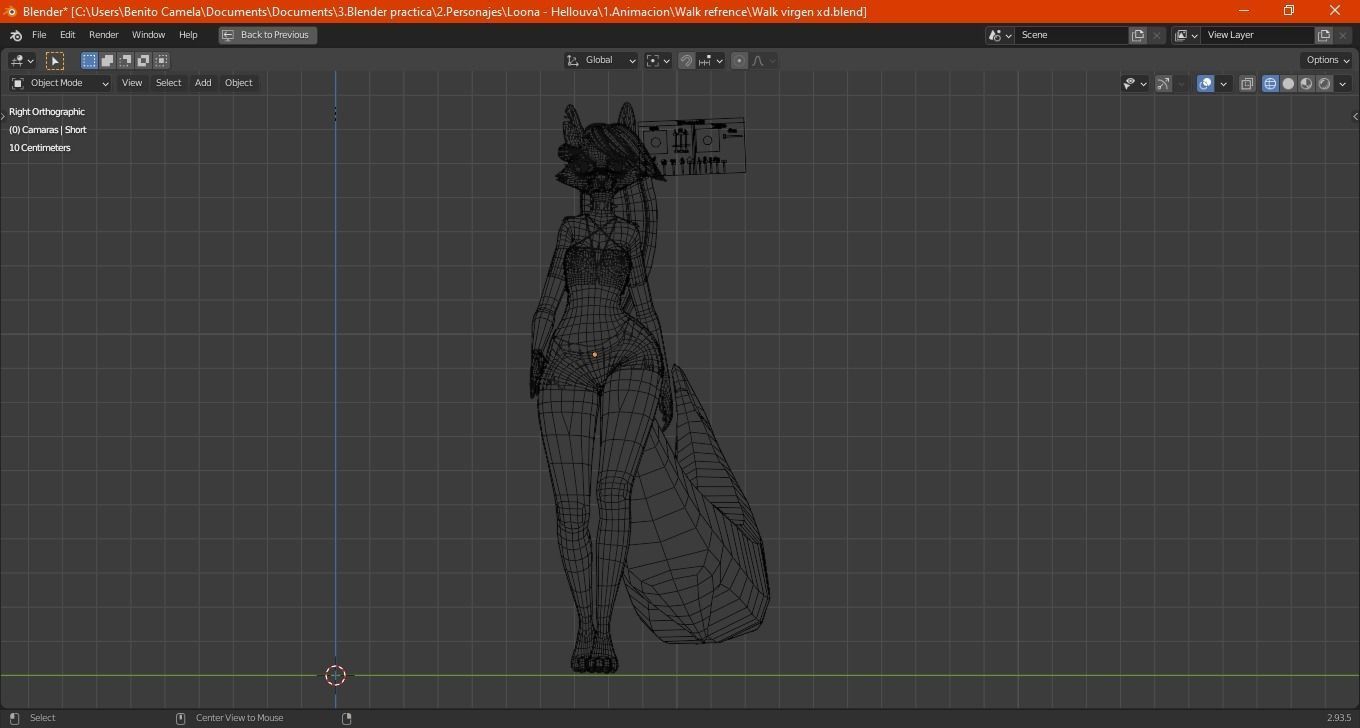Choose Extend existing selection mode
1360x728 pixels.
coord(107,61)
